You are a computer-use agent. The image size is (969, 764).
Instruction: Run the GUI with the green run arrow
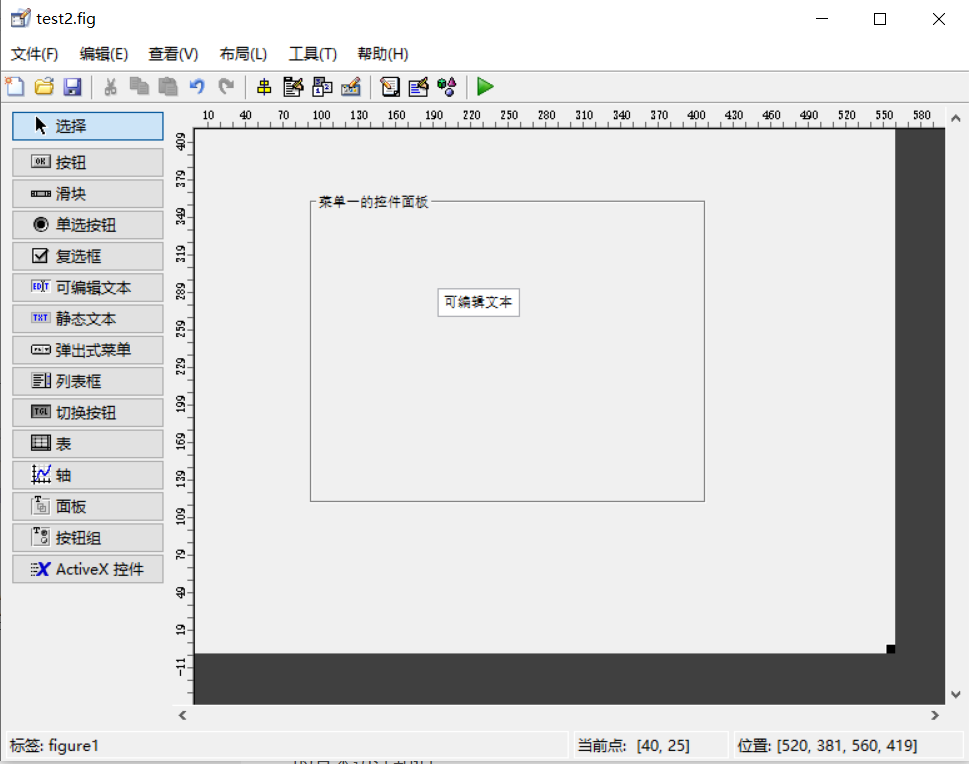484,87
